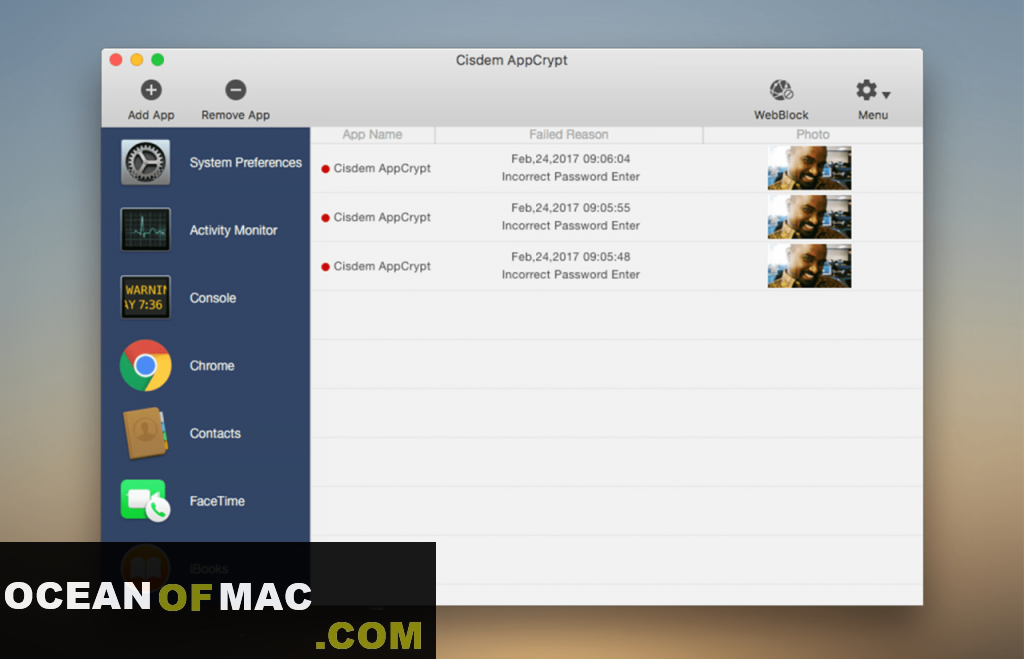Open the WebBlock globe icon
Image resolution: width=1024 pixels, height=659 pixels.
(x=781, y=89)
